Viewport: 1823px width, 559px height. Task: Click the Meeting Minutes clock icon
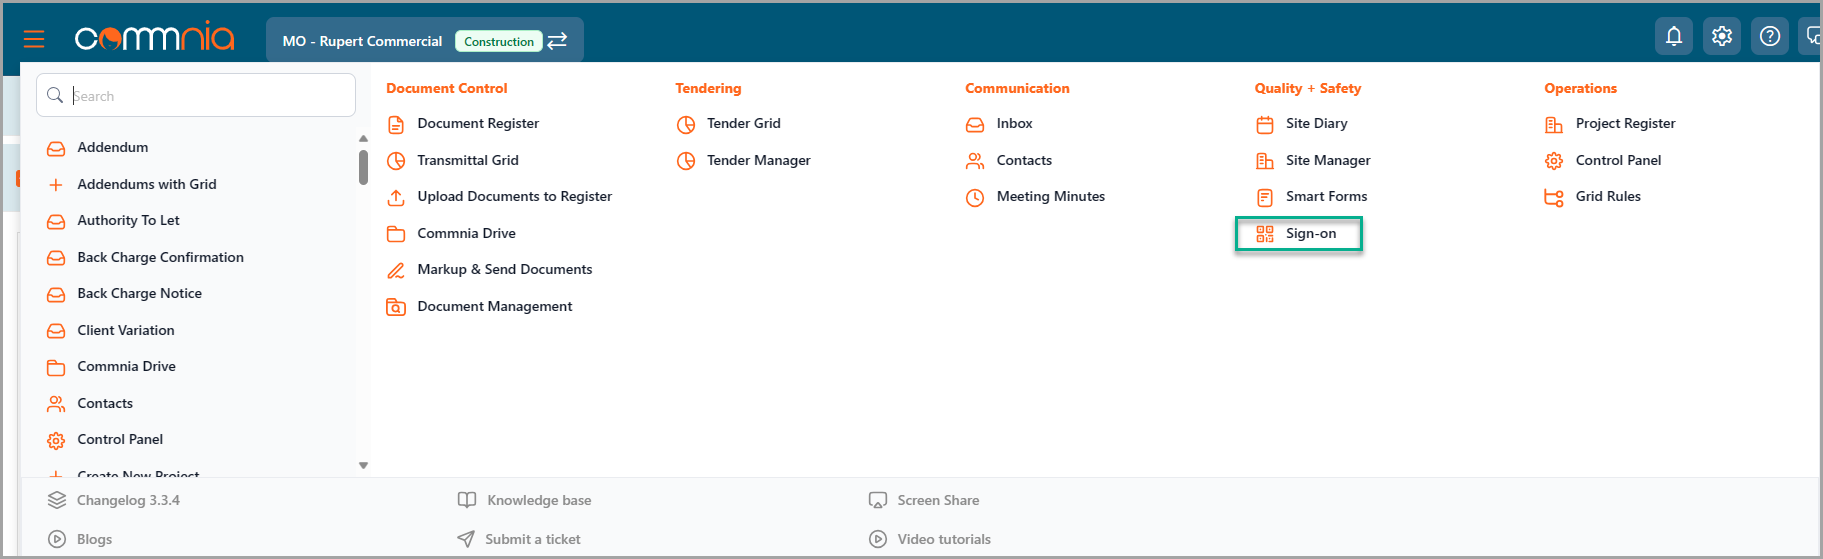tap(975, 197)
